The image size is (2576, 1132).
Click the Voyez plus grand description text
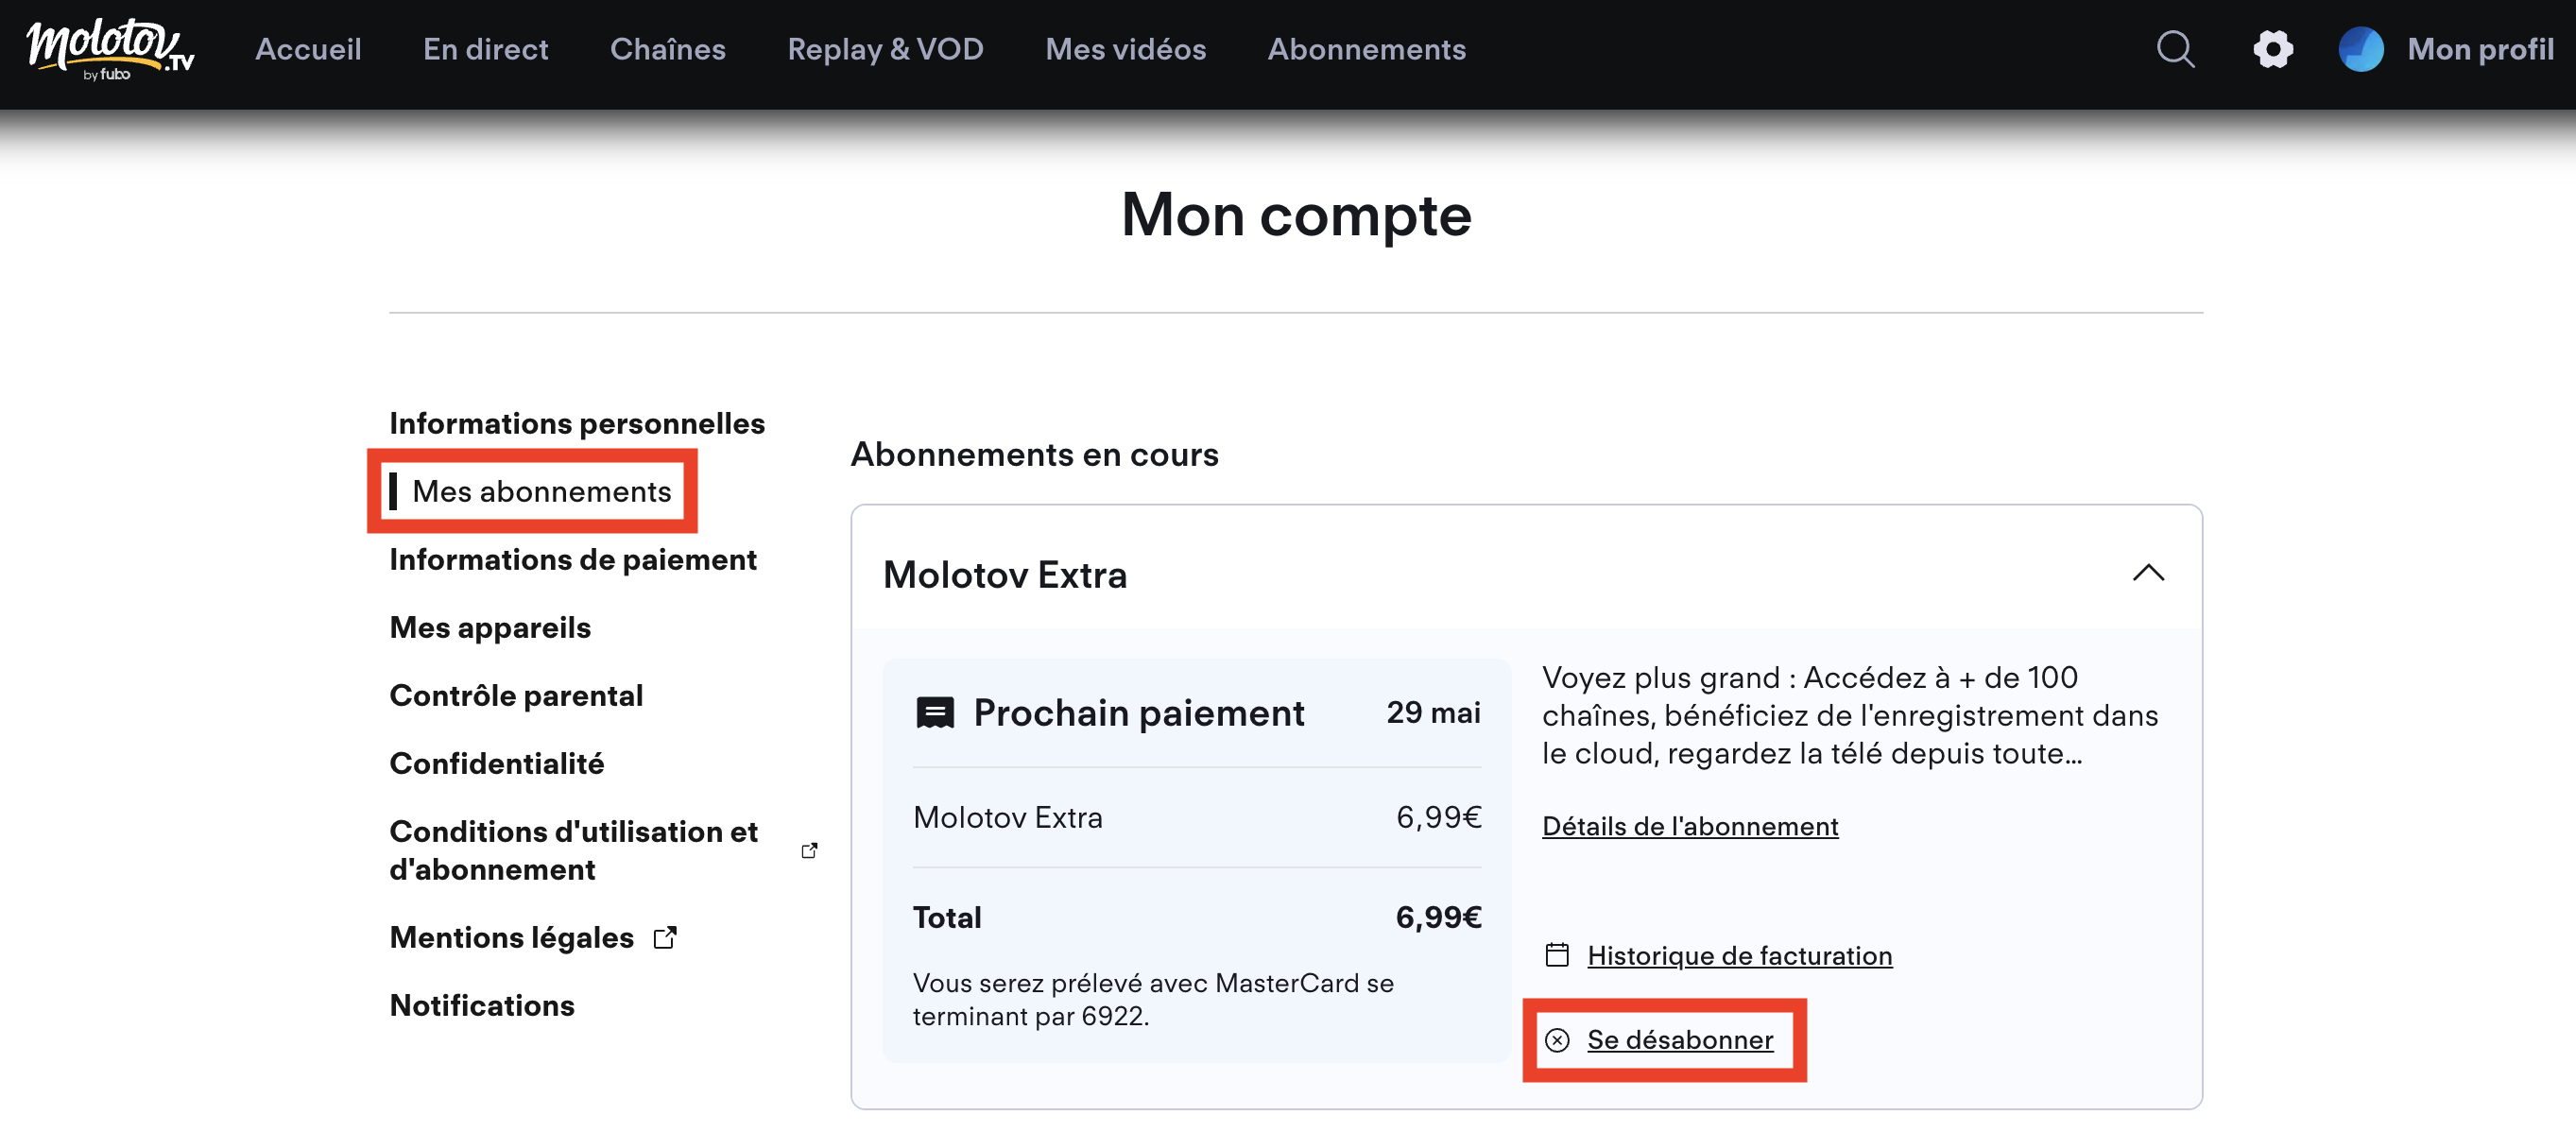(x=1850, y=716)
